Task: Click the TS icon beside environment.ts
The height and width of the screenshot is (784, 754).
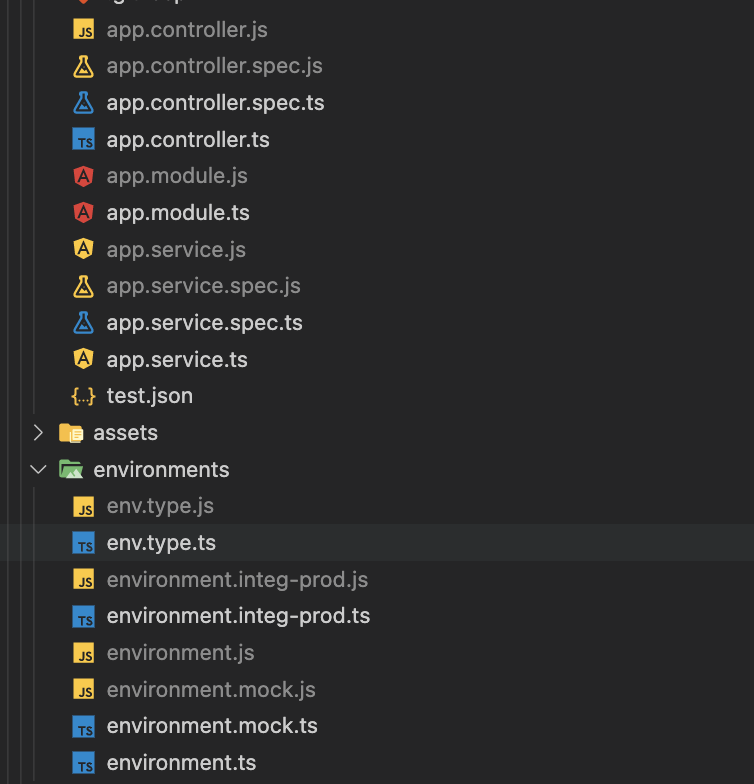Action: [x=84, y=763]
